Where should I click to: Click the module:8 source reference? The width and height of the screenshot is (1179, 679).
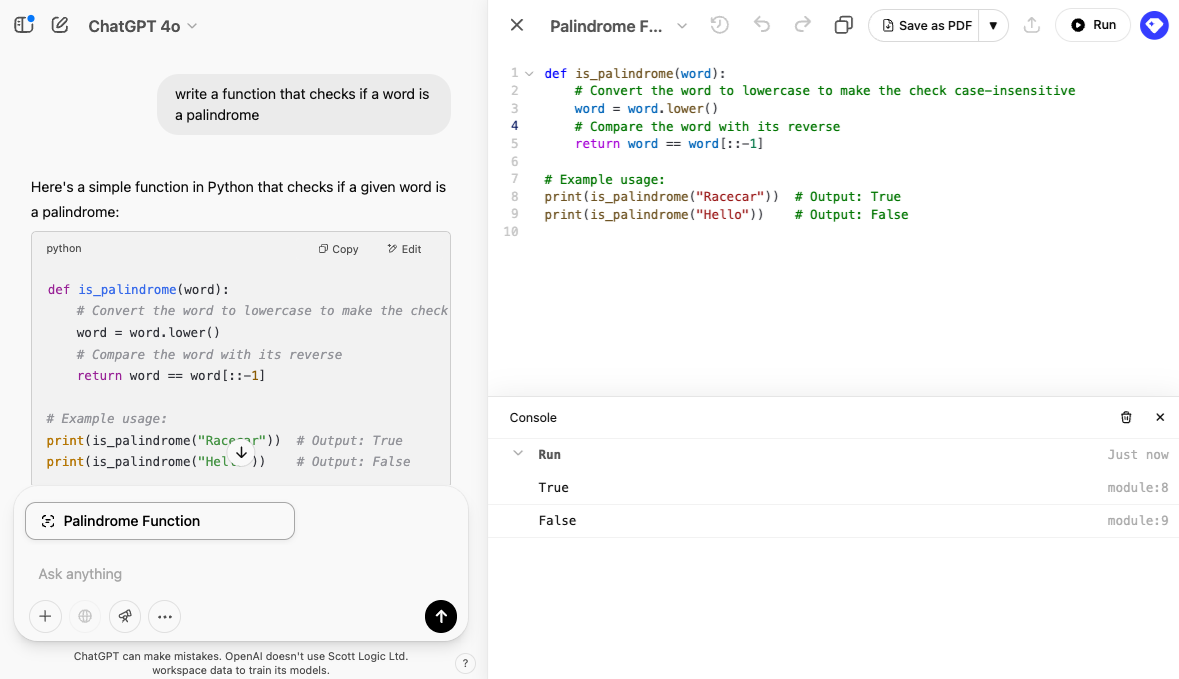(1138, 487)
